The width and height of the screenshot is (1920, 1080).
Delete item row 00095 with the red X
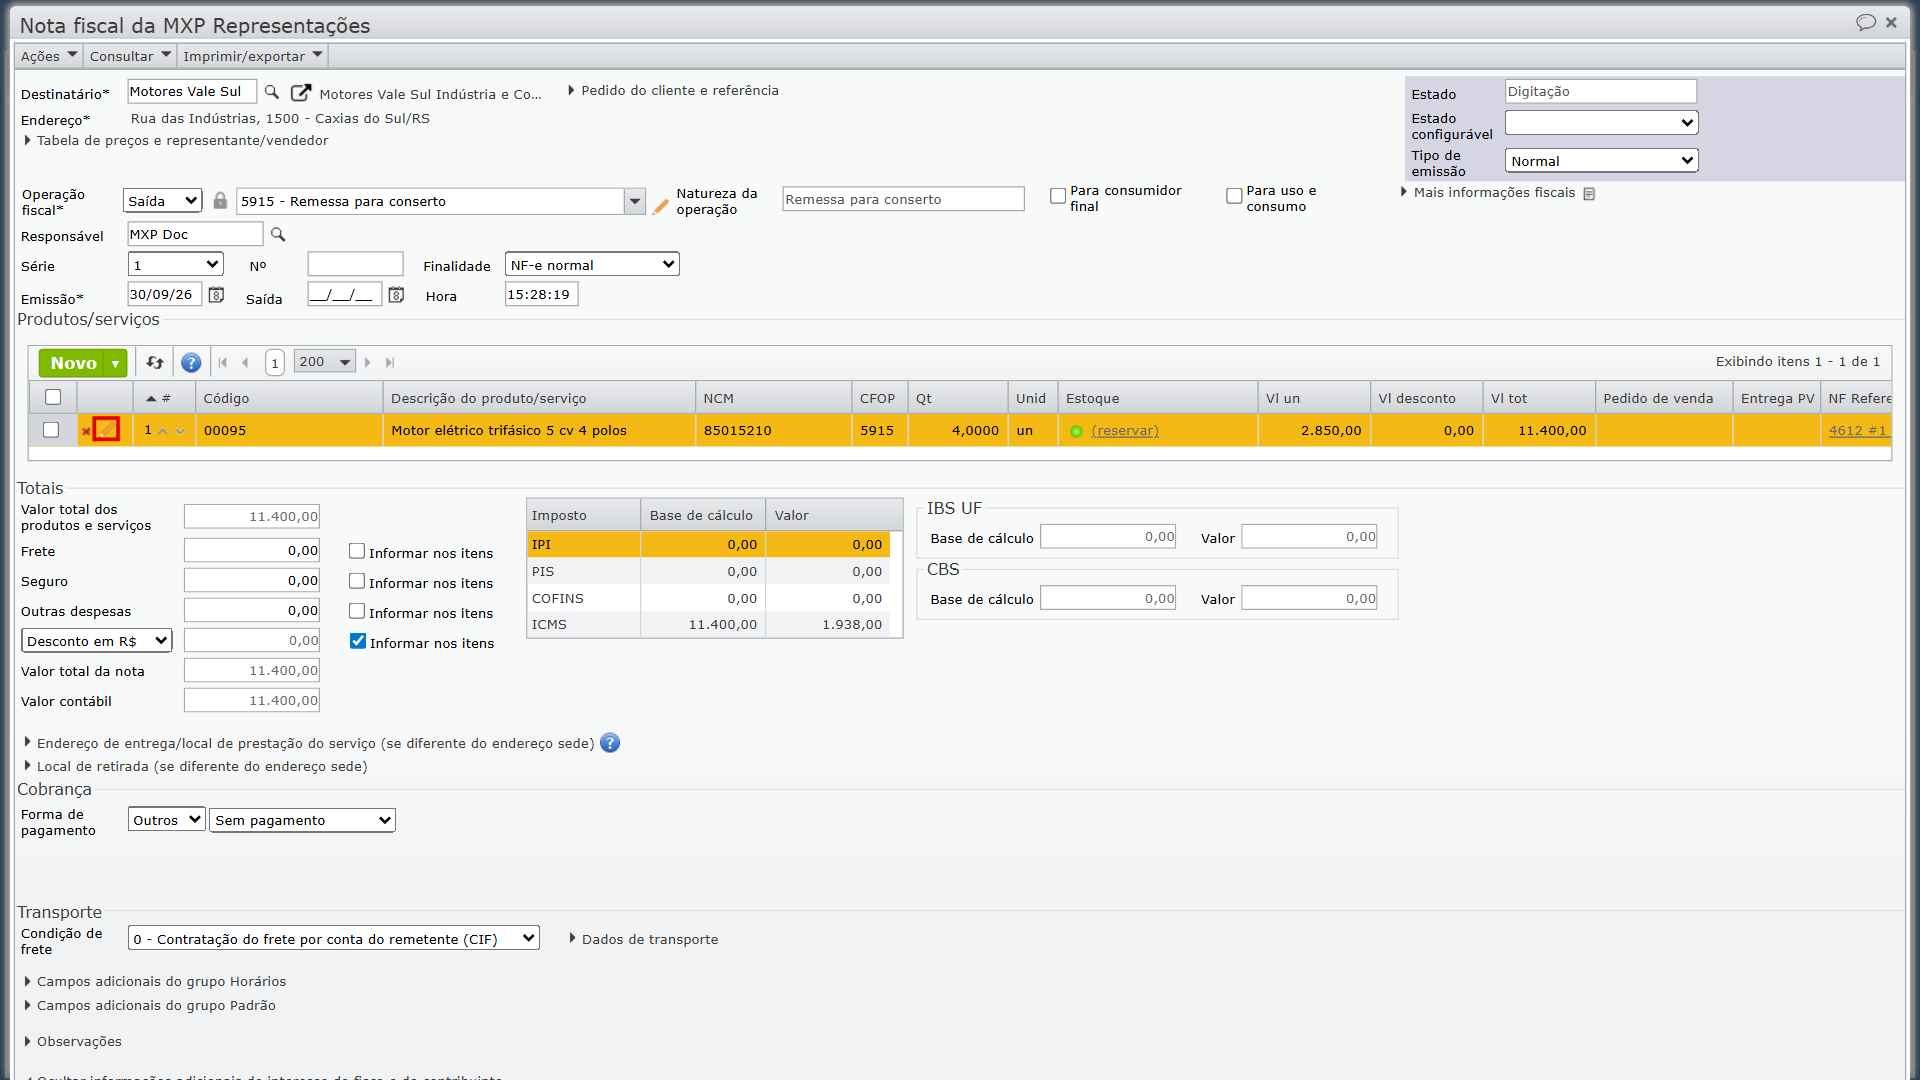86,431
